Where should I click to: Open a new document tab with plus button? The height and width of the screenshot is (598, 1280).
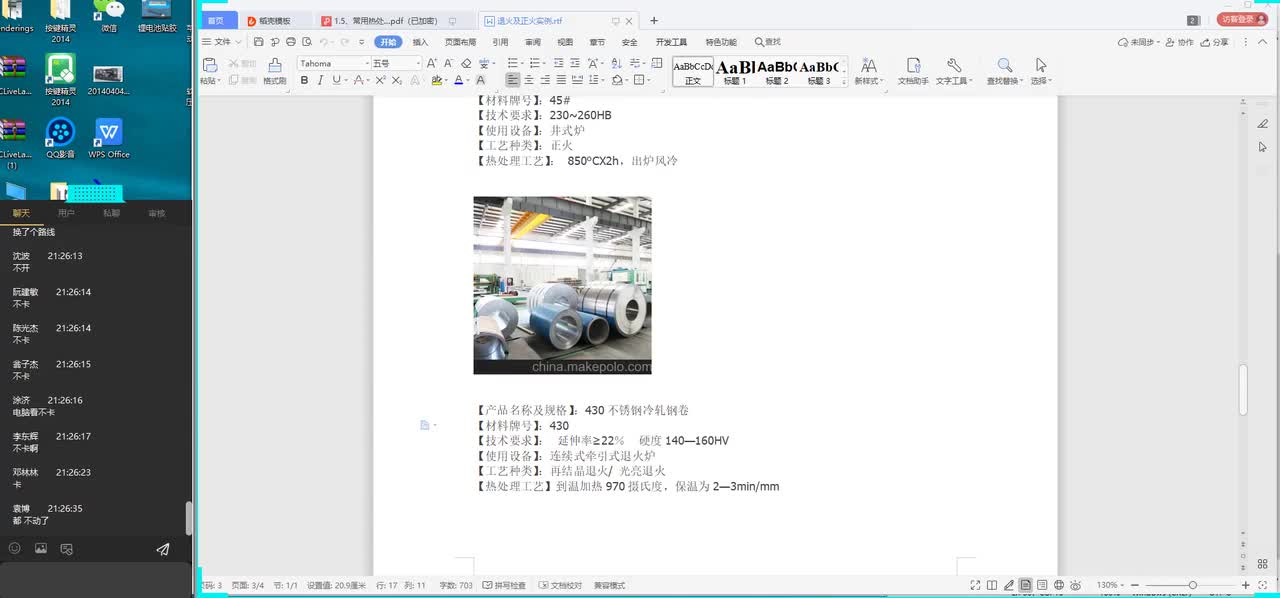click(x=654, y=20)
